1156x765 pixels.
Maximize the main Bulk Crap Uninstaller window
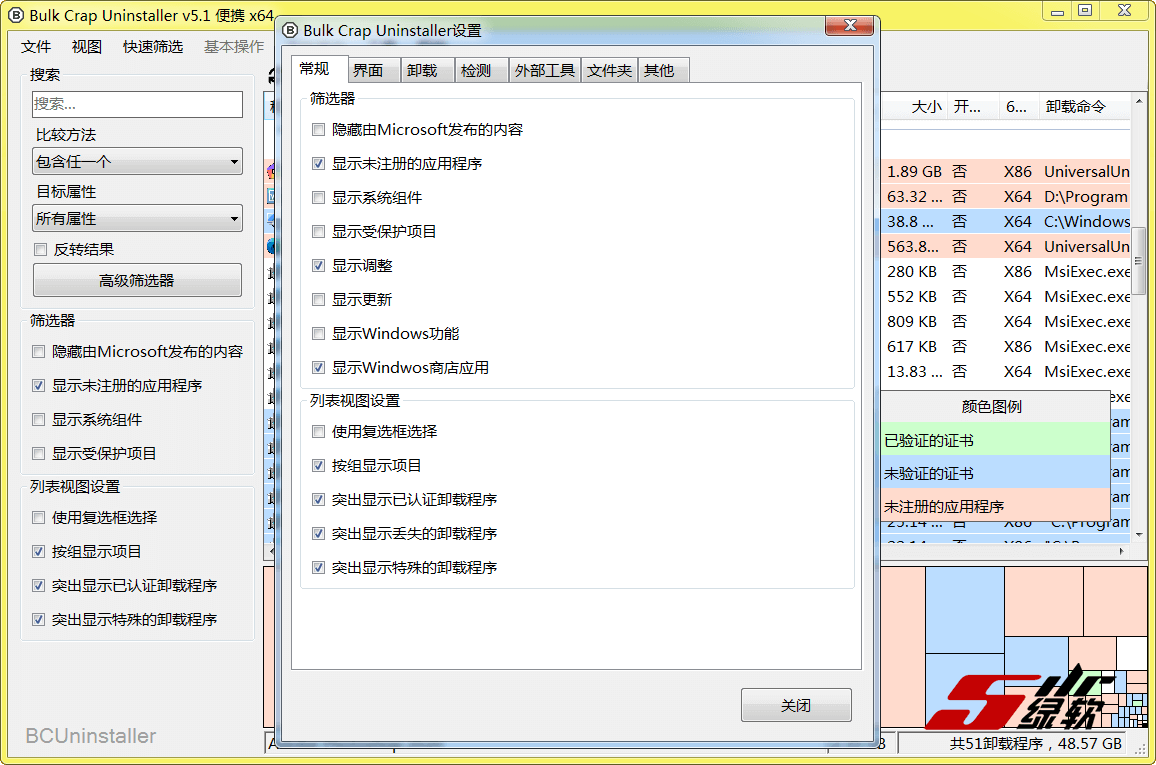(x=1085, y=10)
